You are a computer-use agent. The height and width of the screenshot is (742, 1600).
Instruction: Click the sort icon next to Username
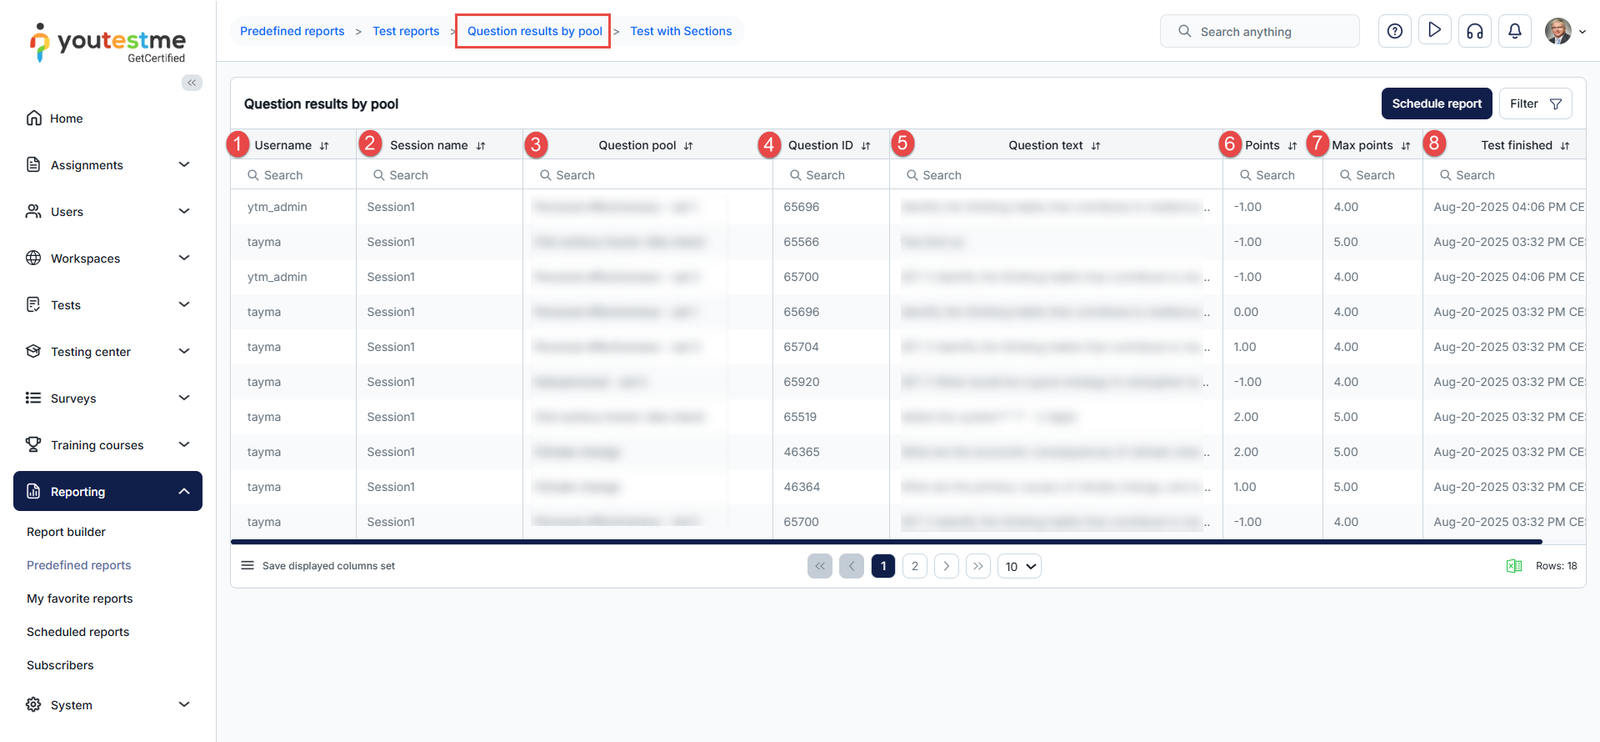point(324,146)
